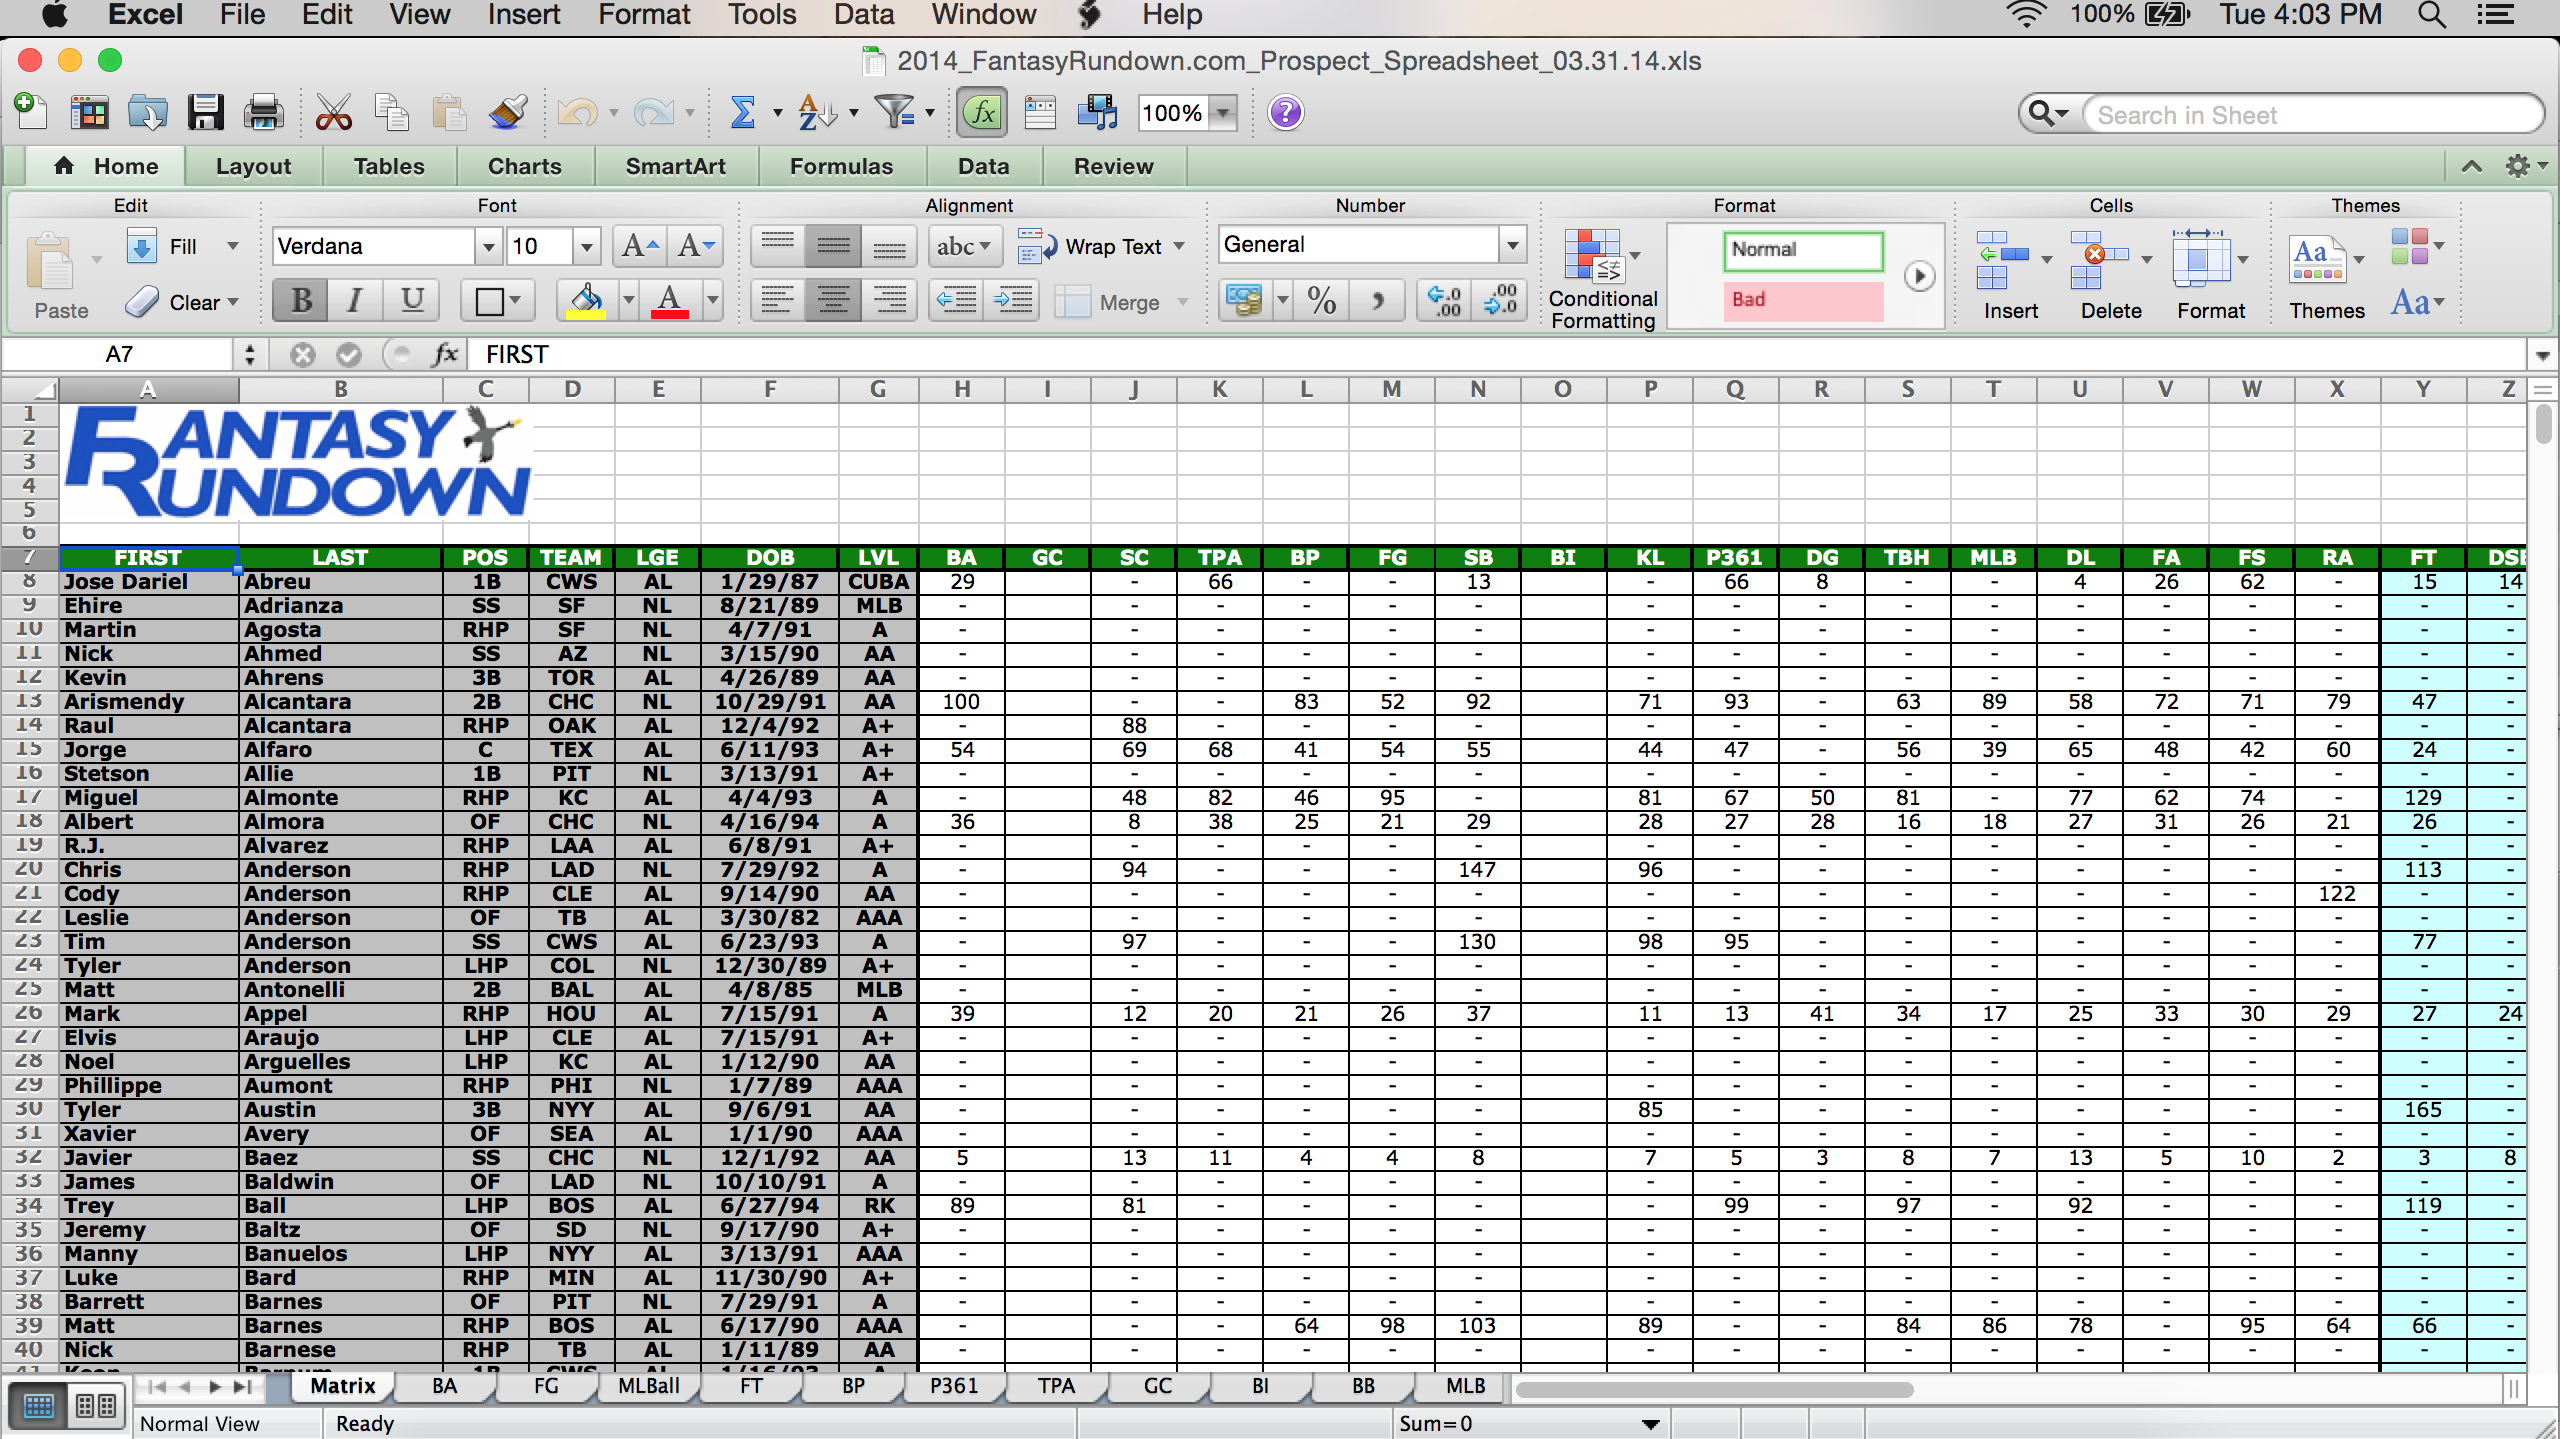Screen dimensions: 2560x1439
Task: Open the Filter funnel tool
Action: pos(894,112)
